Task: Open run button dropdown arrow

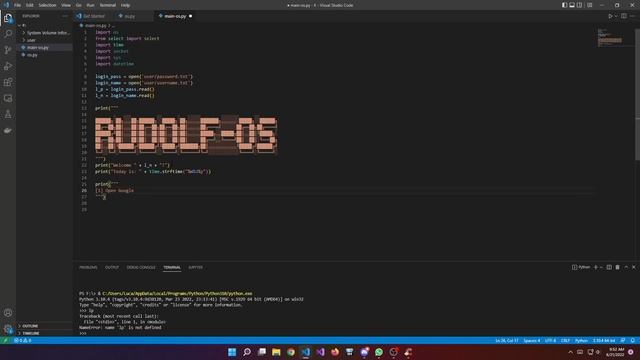Action: point(616,16)
